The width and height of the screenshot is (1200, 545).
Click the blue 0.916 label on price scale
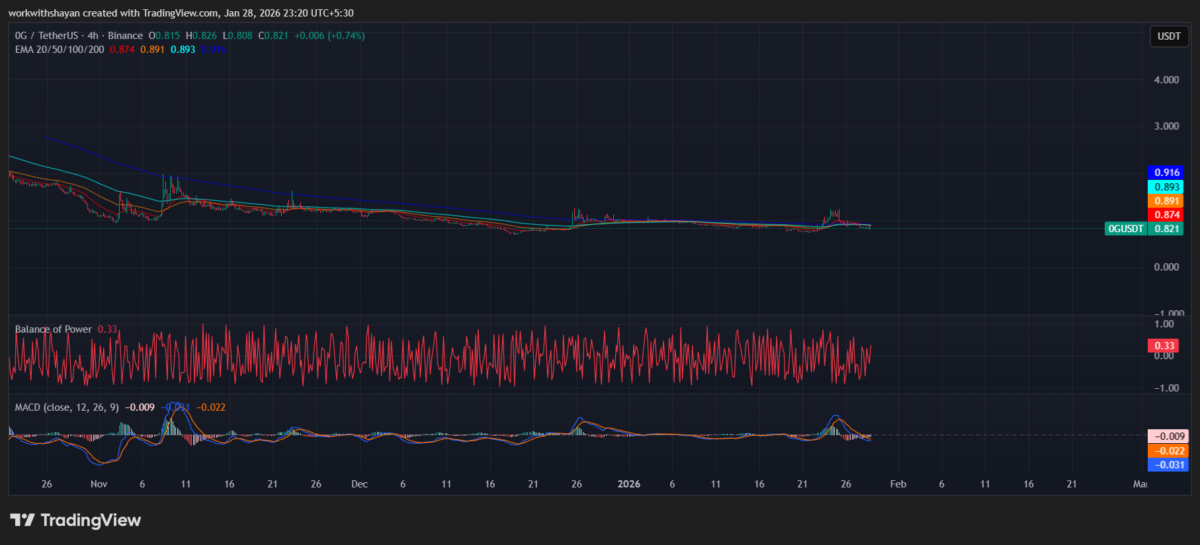point(1167,173)
